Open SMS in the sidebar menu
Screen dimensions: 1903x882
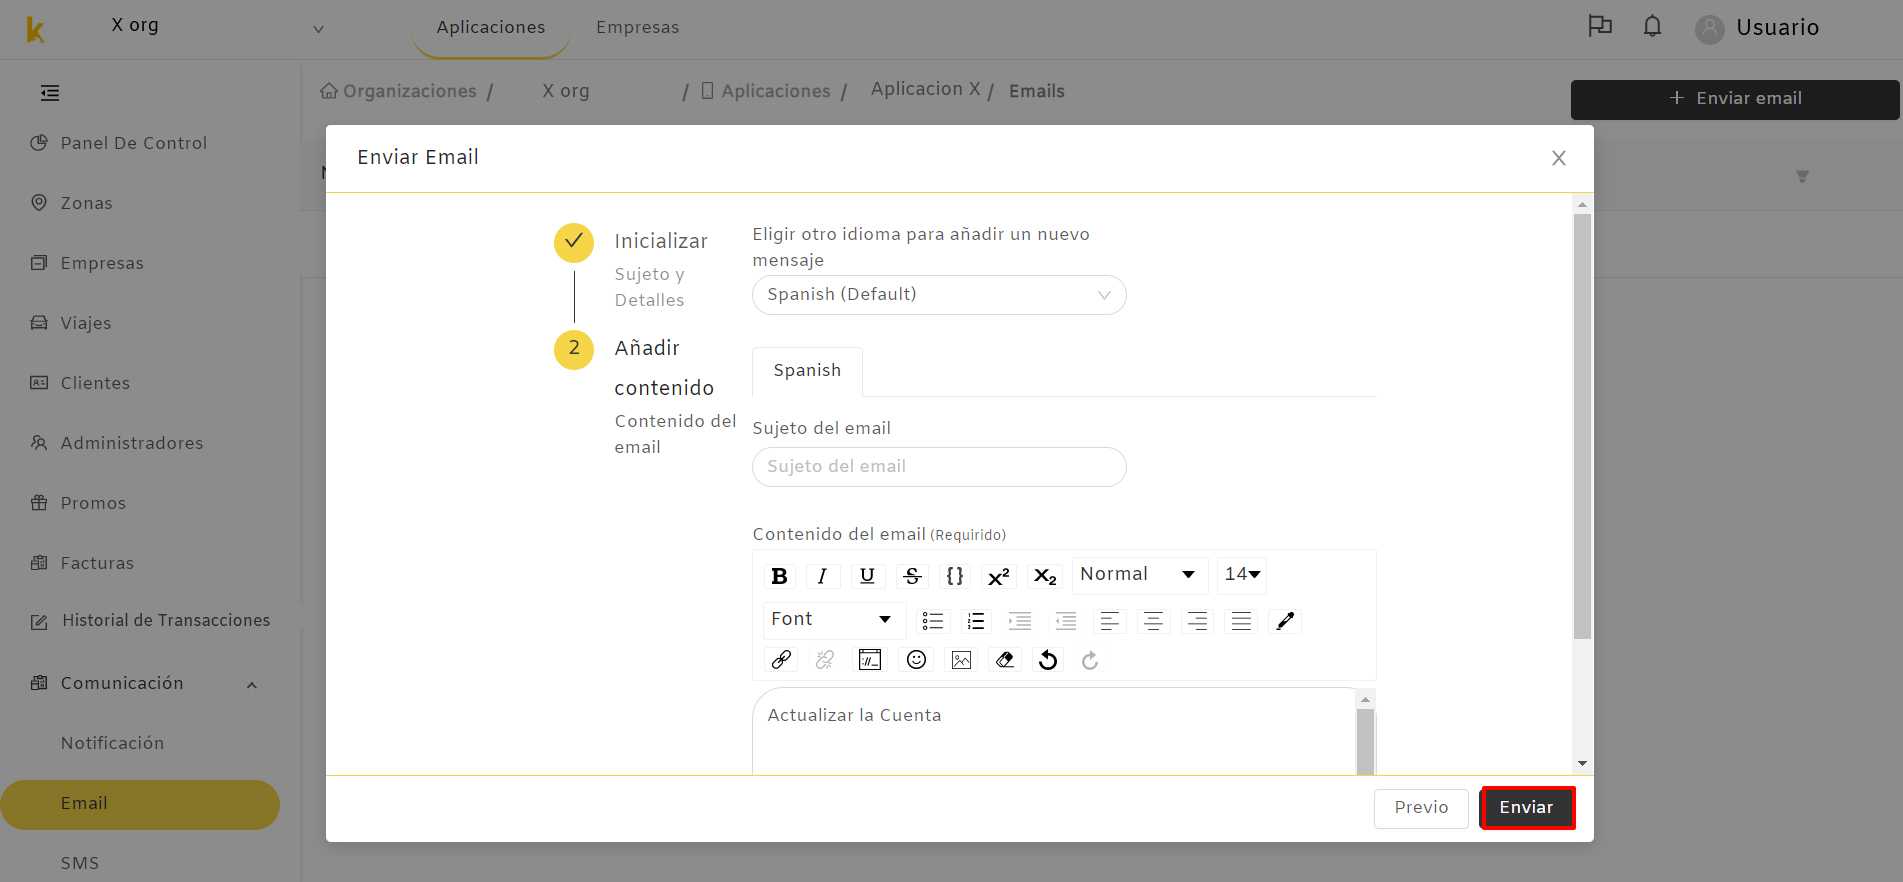click(80, 863)
